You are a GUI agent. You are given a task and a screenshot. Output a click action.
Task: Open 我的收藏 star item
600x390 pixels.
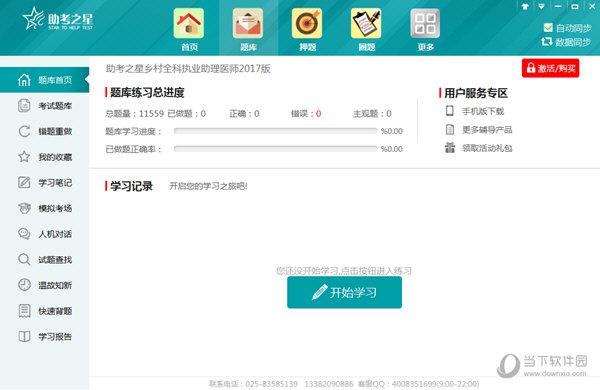click(45, 157)
